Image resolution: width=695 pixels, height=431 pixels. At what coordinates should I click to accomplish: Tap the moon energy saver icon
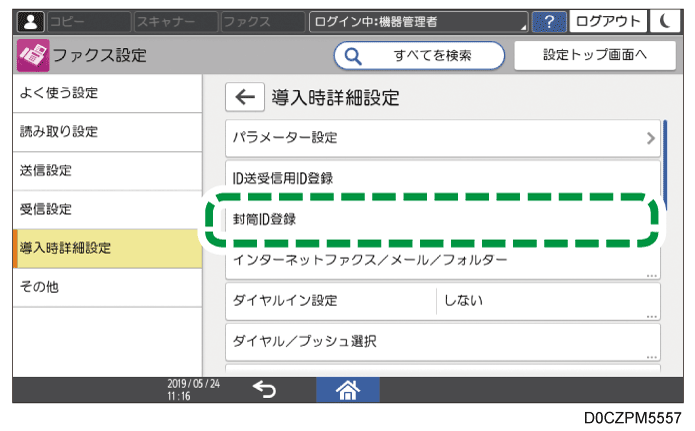(x=665, y=21)
